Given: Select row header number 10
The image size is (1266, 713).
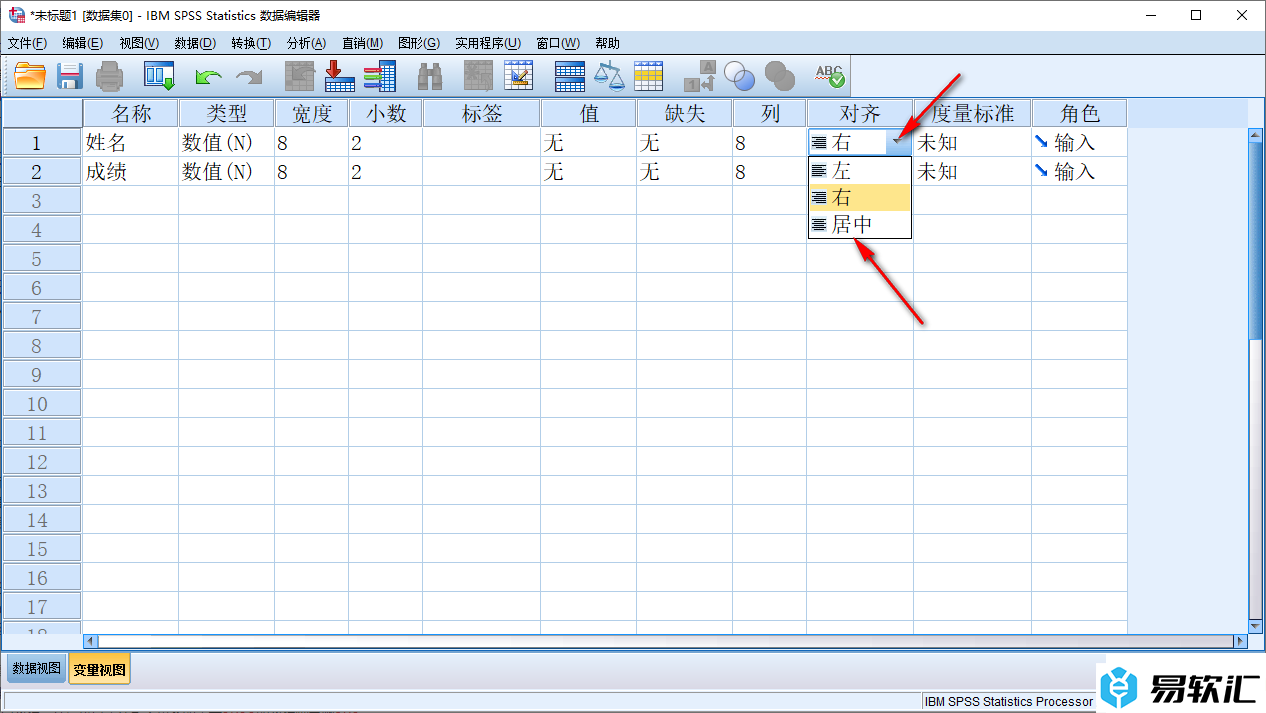Looking at the screenshot, I should [42, 404].
